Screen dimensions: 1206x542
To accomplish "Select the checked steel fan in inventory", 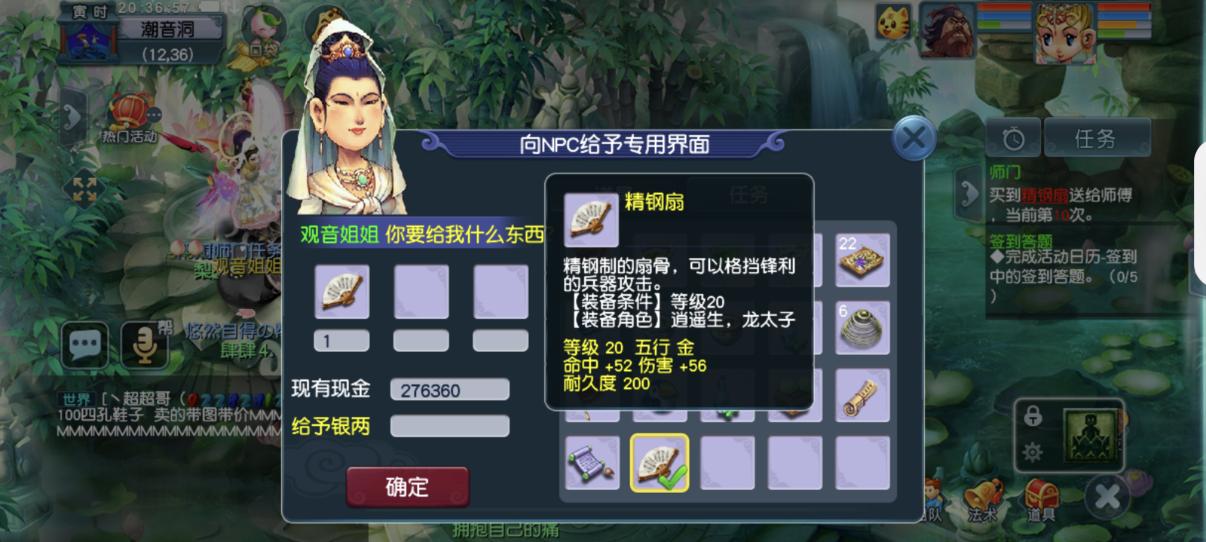I will tap(659, 463).
